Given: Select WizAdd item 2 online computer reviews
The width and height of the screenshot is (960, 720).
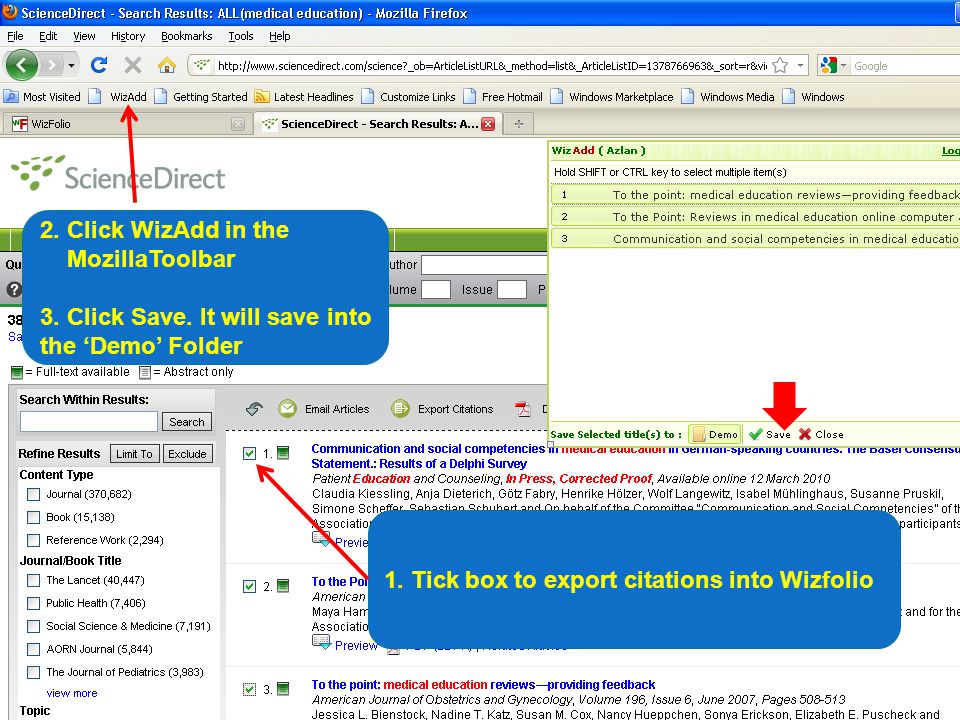Looking at the screenshot, I should [x=756, y=217].
